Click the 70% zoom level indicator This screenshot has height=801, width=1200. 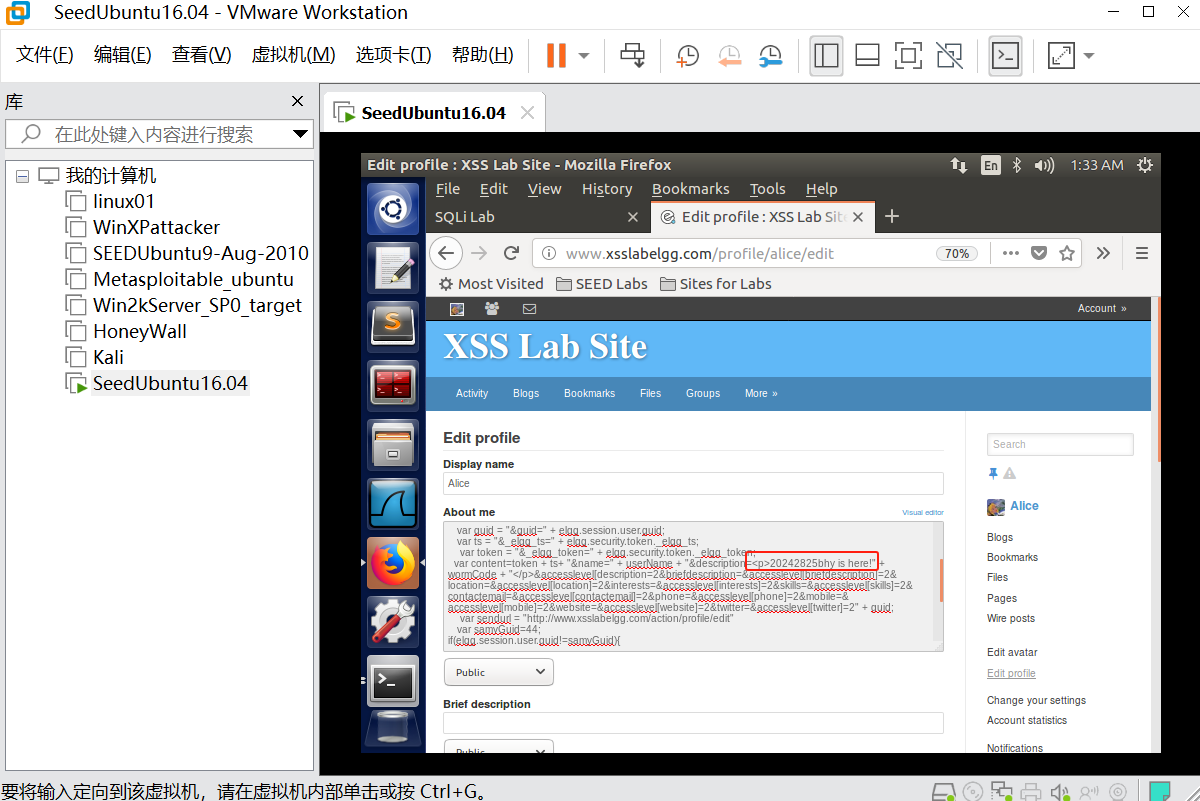coord(957,253)
